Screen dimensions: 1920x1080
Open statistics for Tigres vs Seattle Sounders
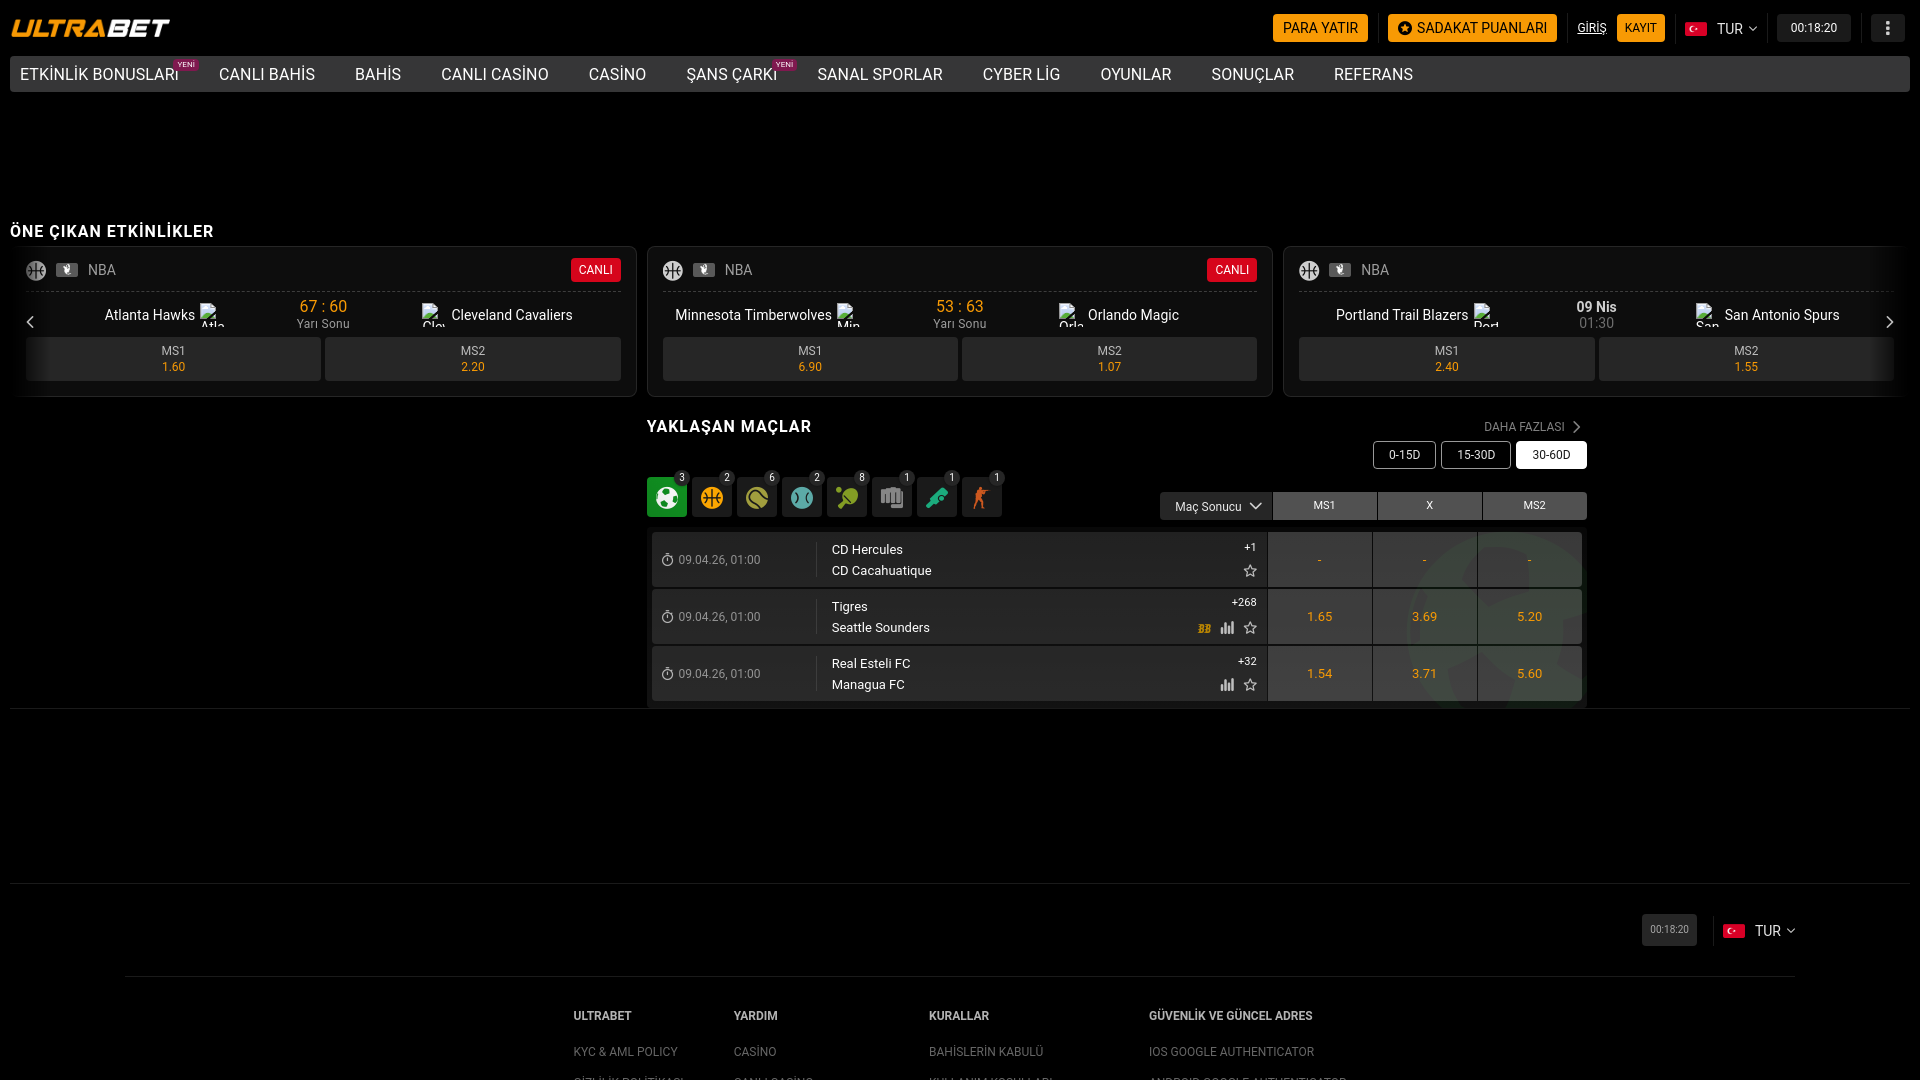(1227, 628)
